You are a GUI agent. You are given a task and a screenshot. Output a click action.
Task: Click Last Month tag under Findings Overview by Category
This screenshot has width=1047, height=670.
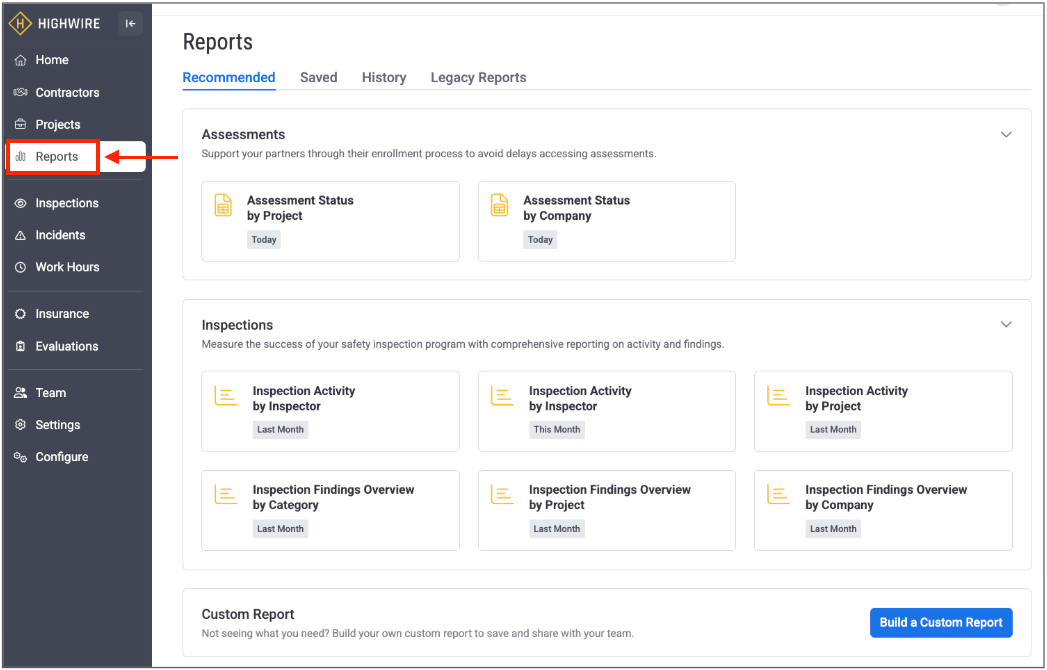tap(280, 528)
